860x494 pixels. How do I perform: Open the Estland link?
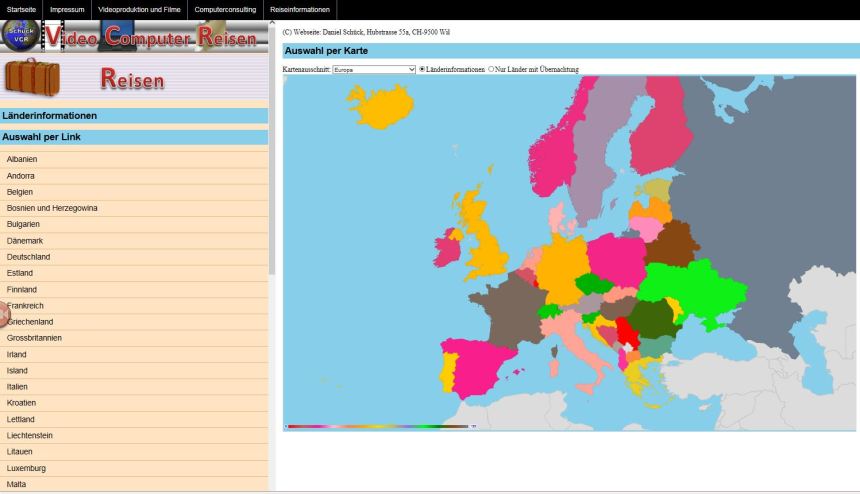pos(20,273)
